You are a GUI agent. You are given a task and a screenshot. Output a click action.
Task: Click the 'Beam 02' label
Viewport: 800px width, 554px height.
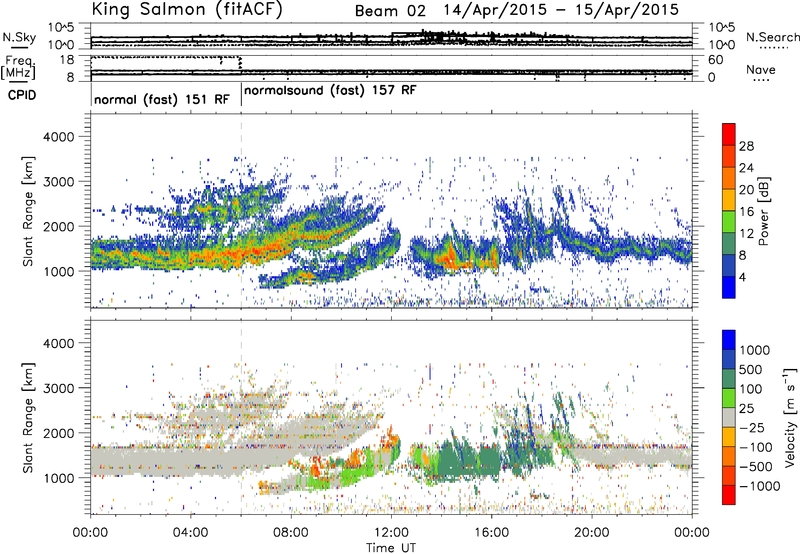390,10
